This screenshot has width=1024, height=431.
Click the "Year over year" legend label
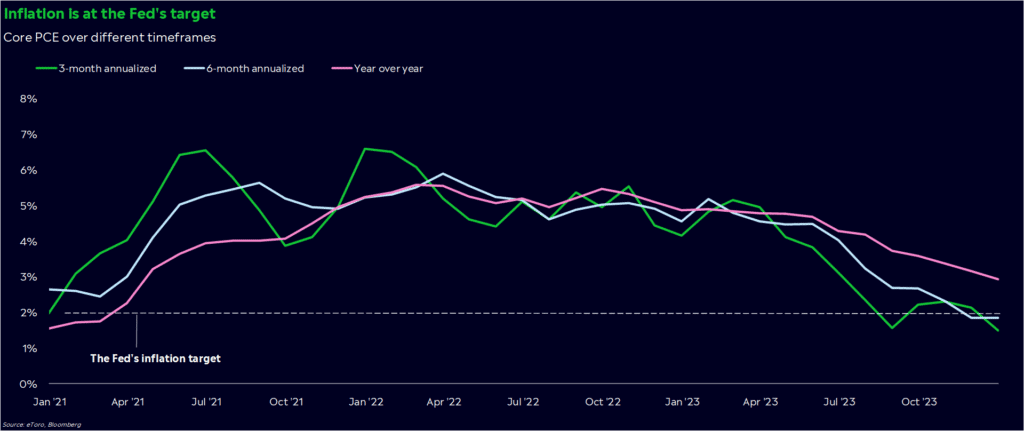[x=389, y=67]
